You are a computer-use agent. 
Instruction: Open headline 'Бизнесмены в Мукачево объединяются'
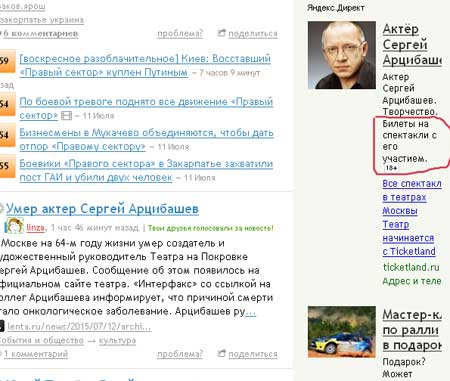tap(146, 139)
